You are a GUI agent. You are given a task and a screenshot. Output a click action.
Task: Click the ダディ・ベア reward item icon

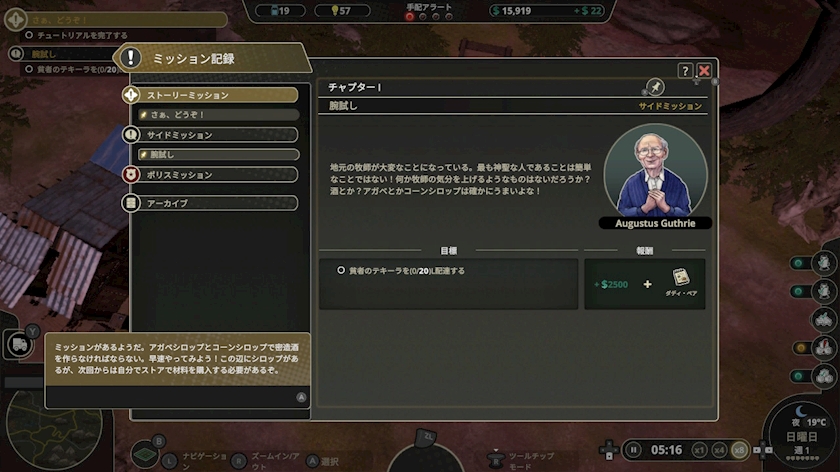pos(681,277)
